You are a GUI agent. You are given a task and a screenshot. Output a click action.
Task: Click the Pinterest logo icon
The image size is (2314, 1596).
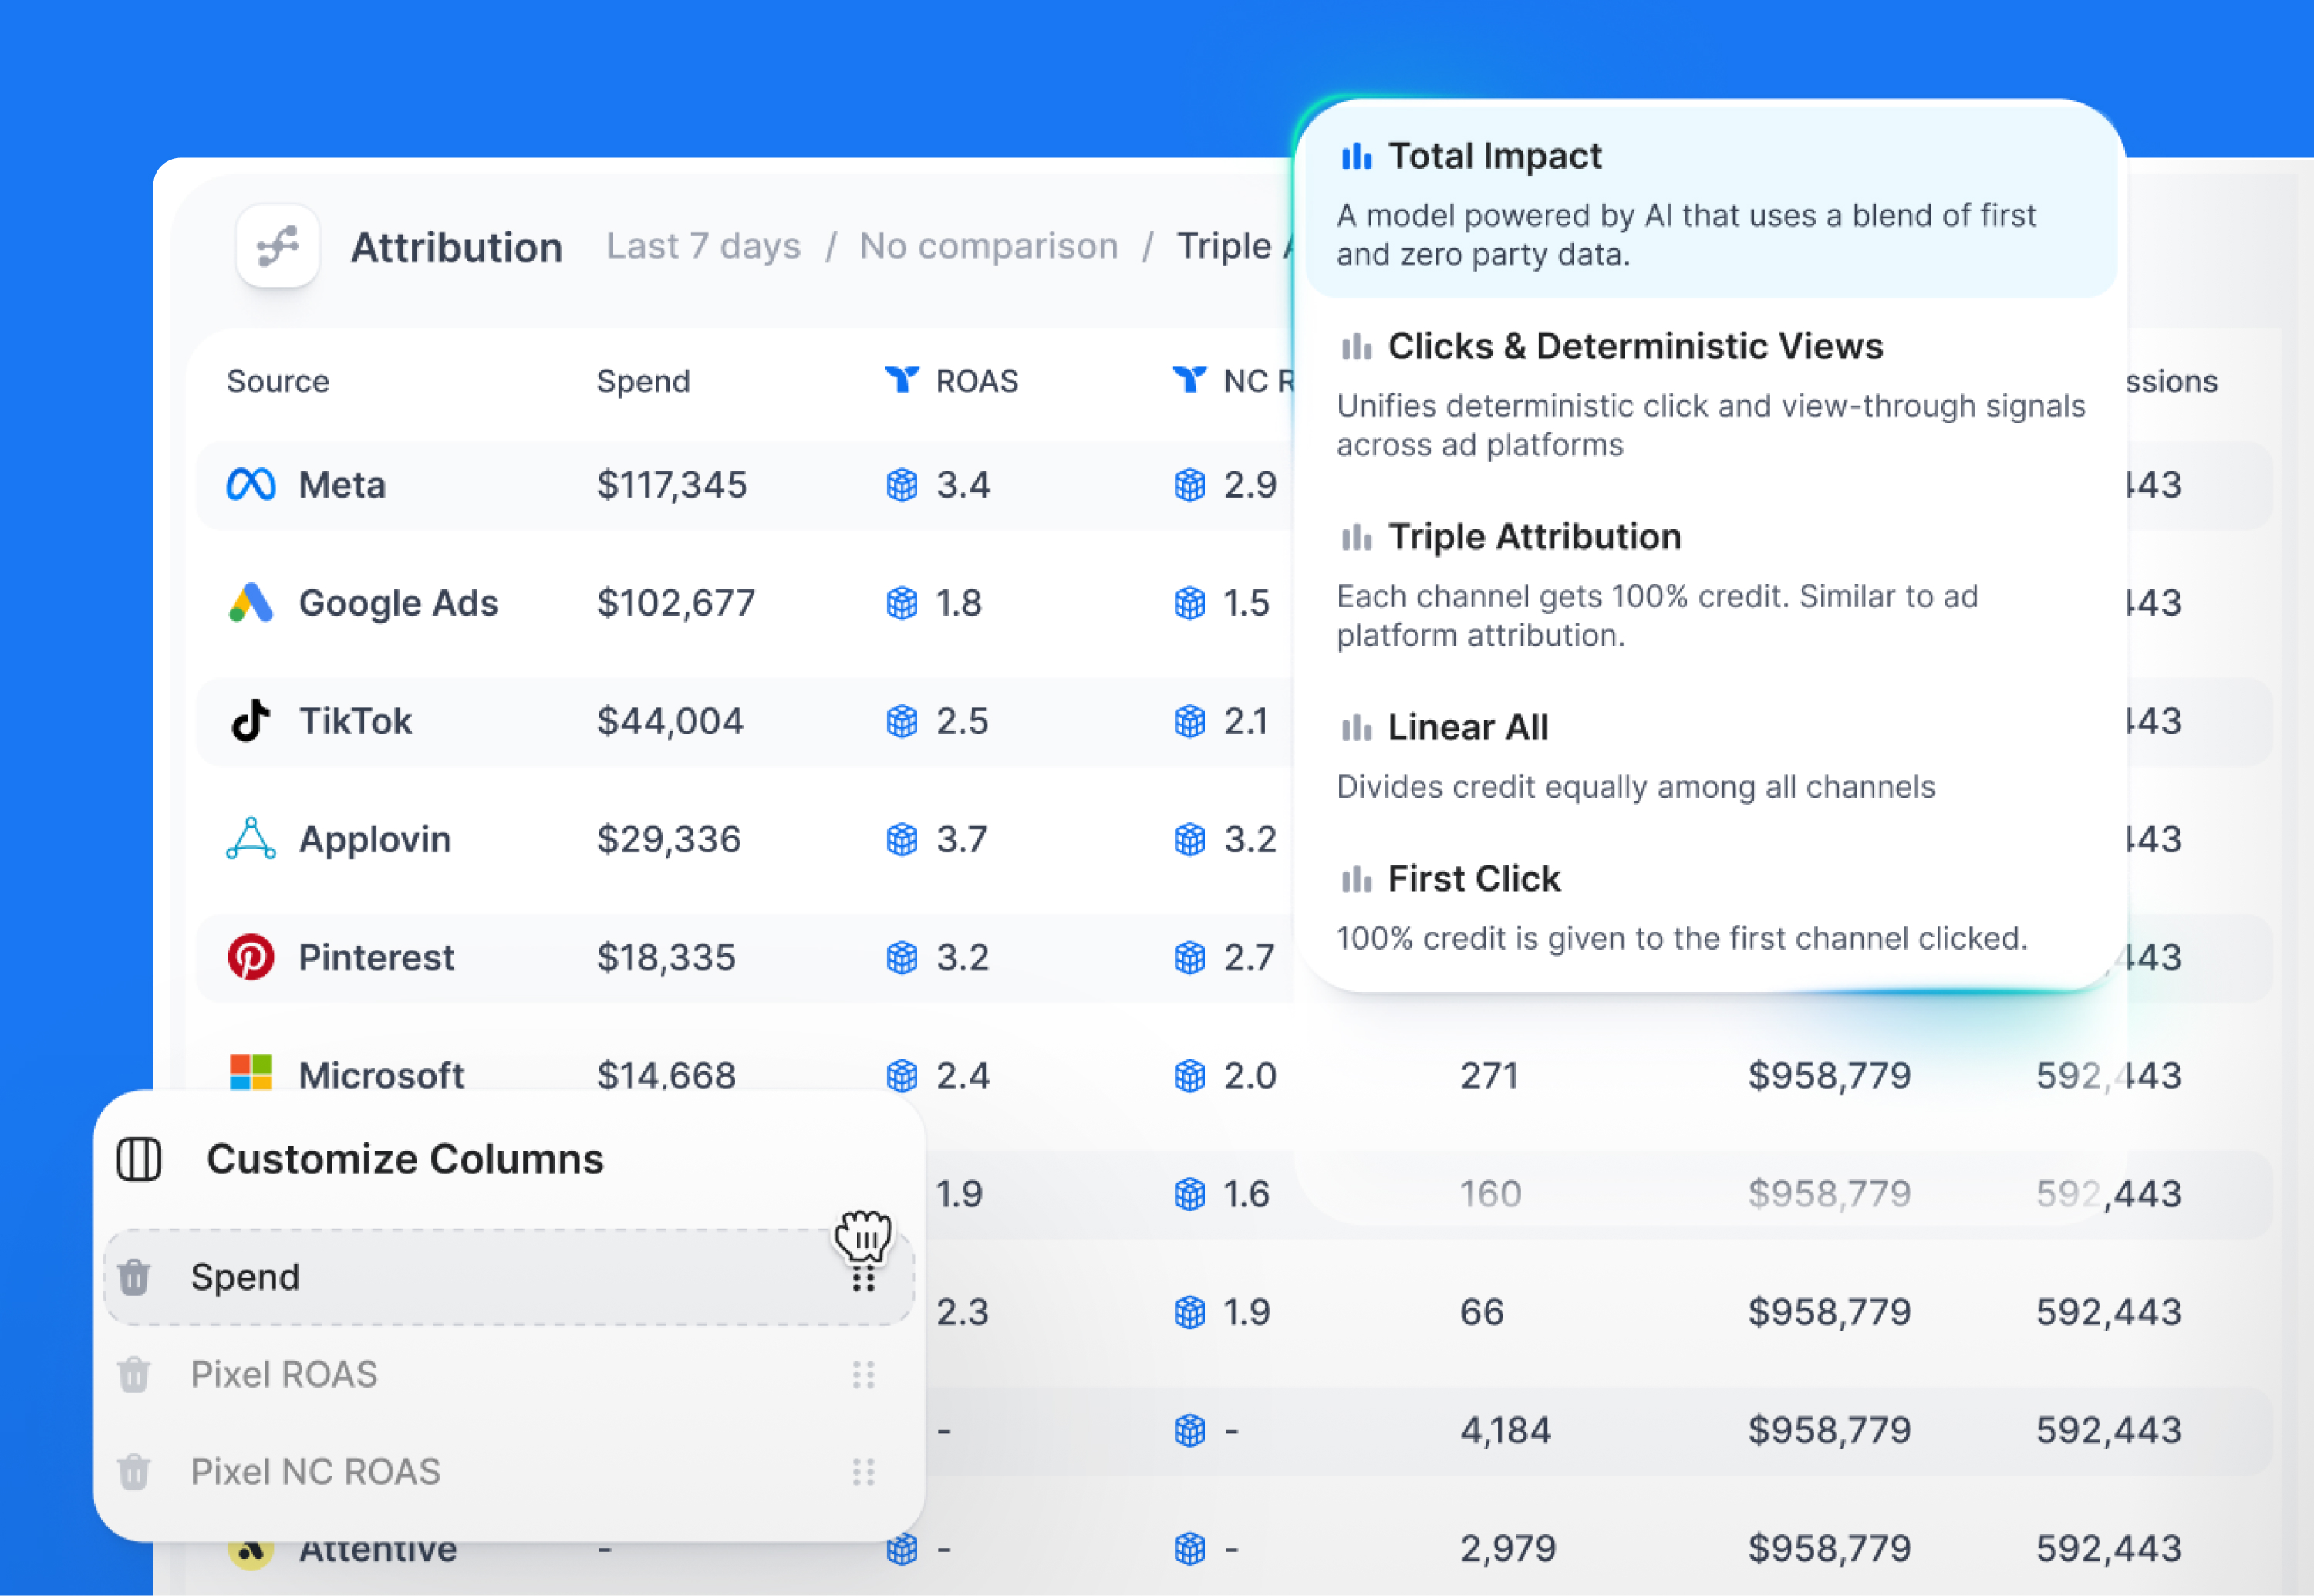pos(251,957)
